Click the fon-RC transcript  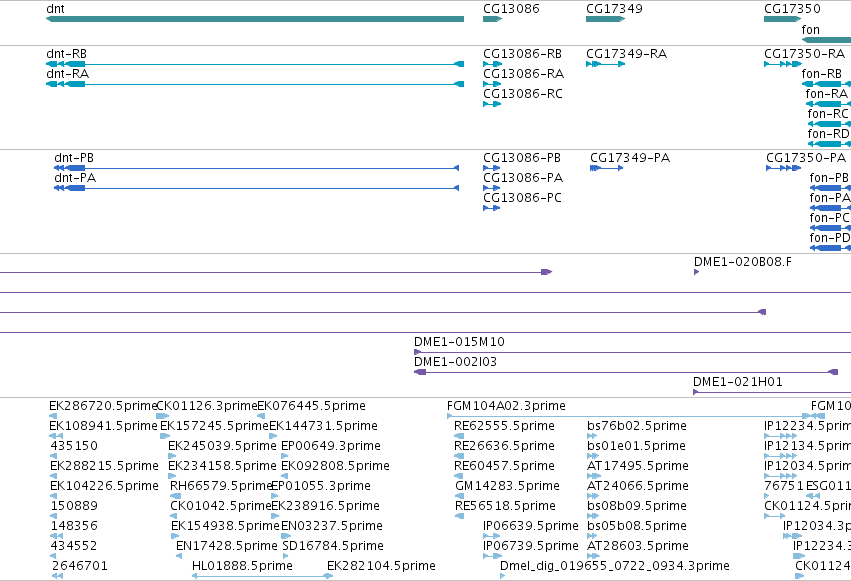(829, 124)
